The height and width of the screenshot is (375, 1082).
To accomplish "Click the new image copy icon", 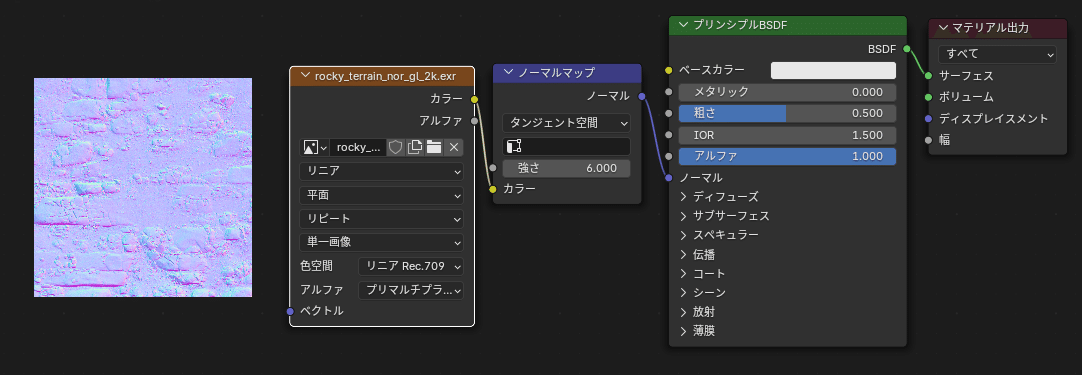I will tap(415, 147).
